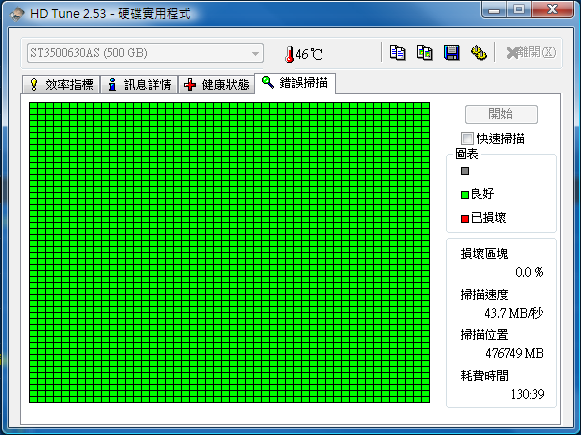Screen dimensions: 581x435
Task: Click the 開始 button
Action: (501, 114)
